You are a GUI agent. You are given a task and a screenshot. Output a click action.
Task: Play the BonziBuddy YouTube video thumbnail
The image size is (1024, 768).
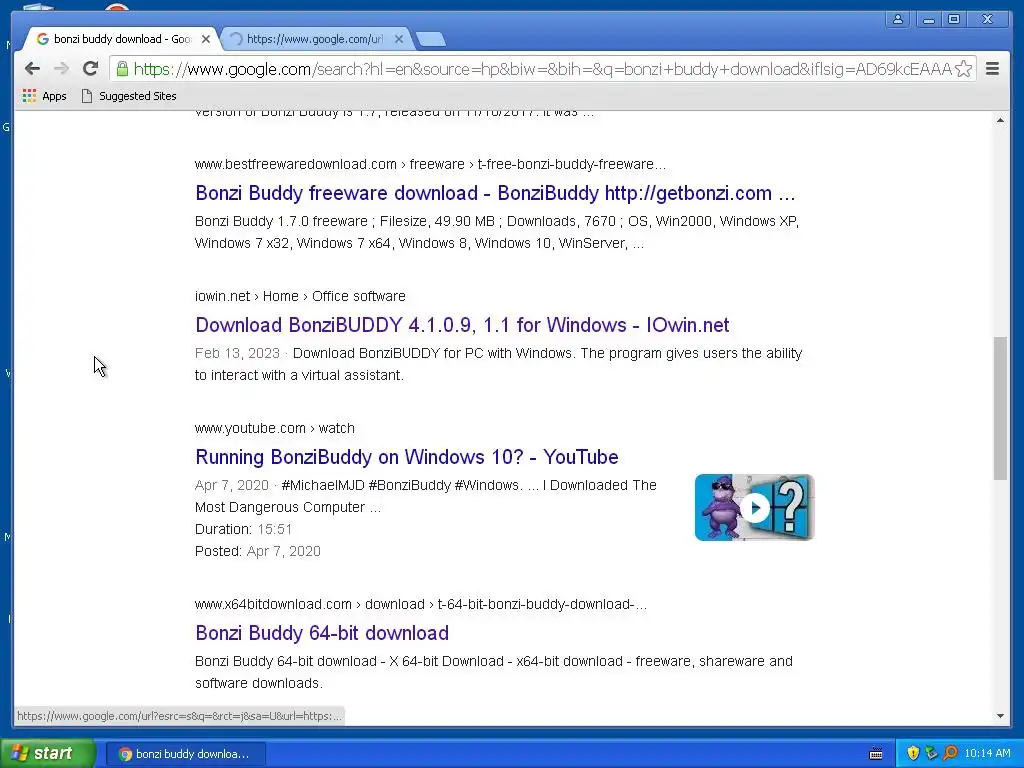click(x=754, y=507)
